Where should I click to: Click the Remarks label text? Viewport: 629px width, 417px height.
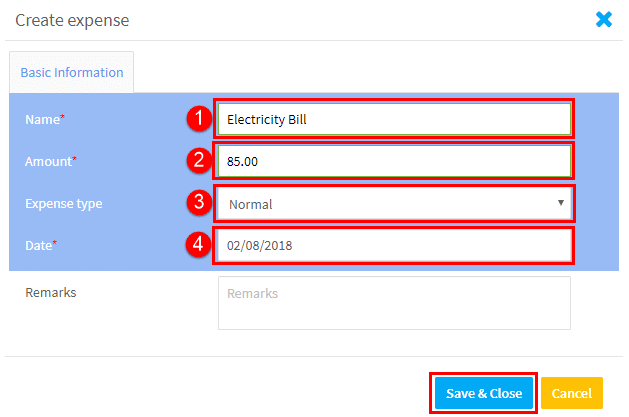tap(51, 293)
